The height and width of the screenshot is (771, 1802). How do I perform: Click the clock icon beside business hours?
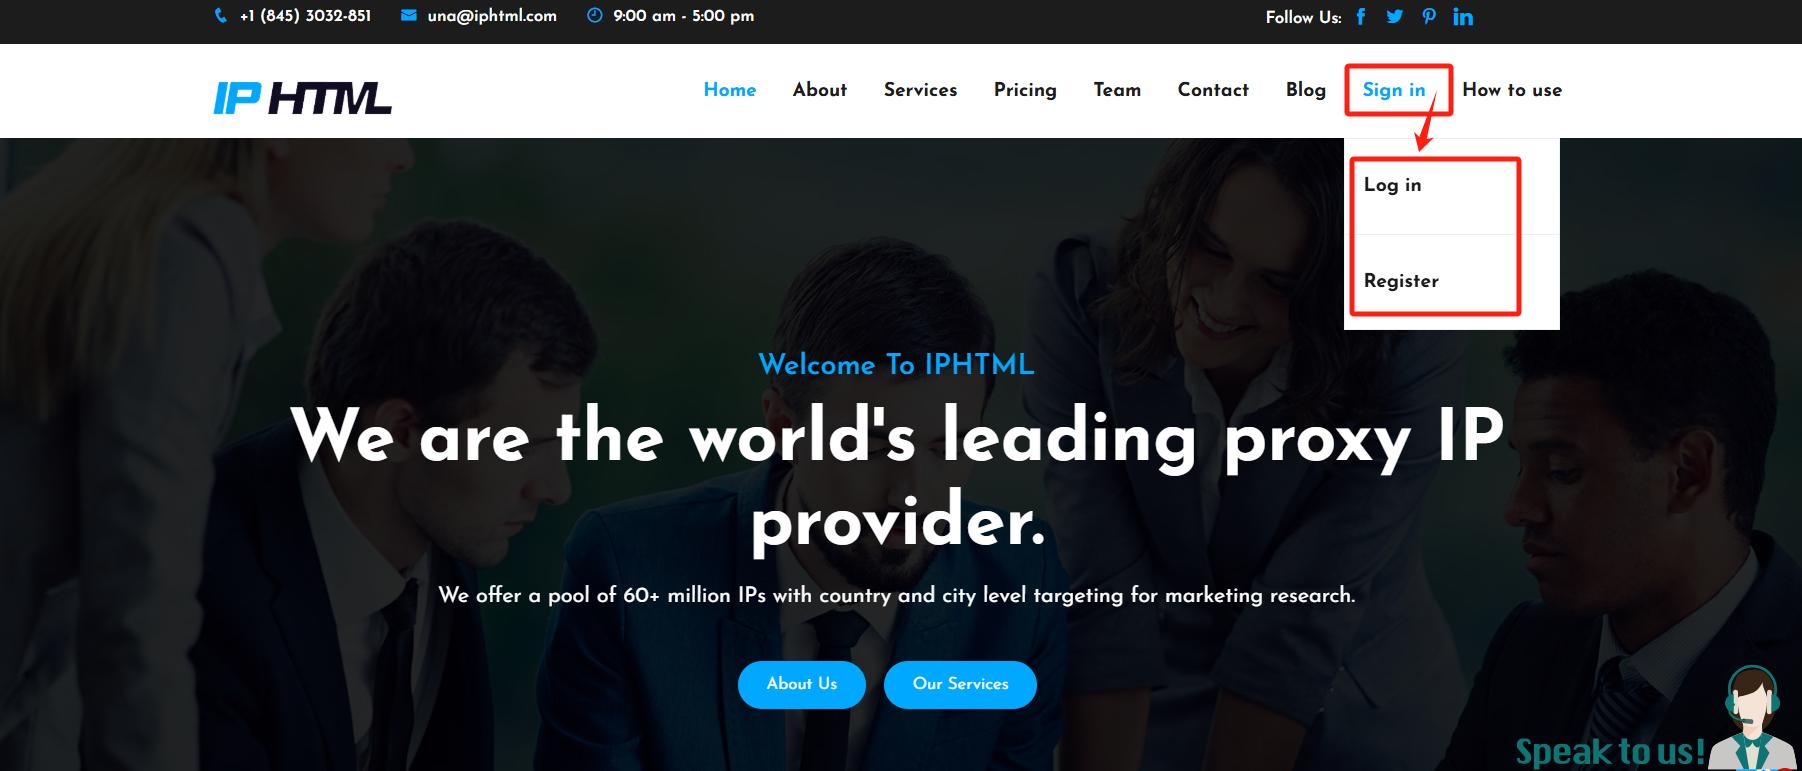[594, 15]
